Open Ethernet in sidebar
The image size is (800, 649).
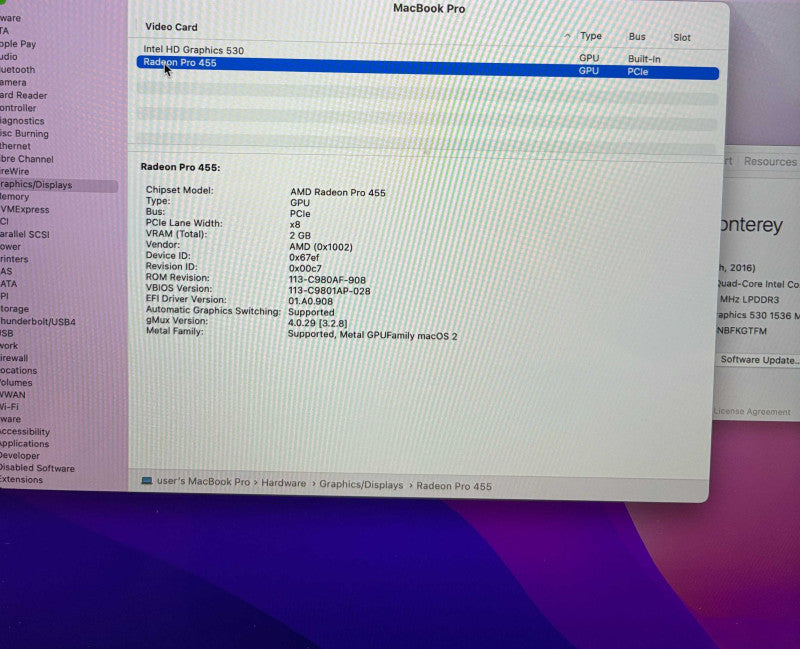click(15, 146)
